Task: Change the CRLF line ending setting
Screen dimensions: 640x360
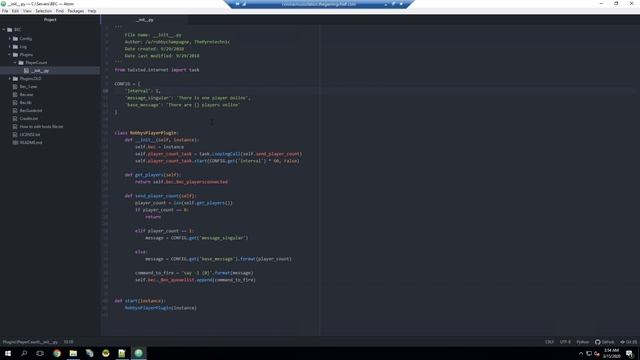Action: pos(549,342)
